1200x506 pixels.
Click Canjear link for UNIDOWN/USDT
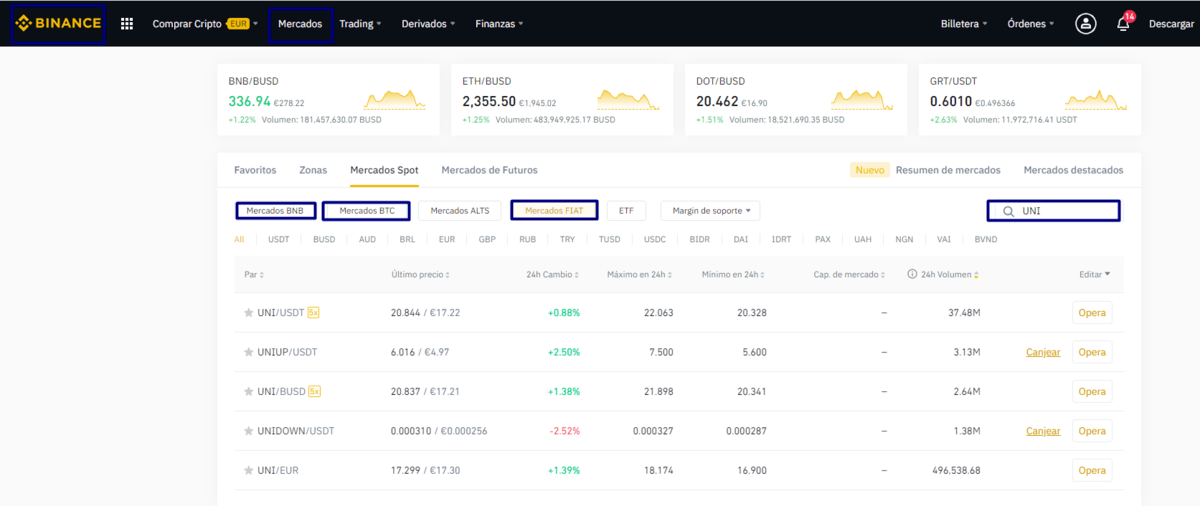tap(1043, 431)
